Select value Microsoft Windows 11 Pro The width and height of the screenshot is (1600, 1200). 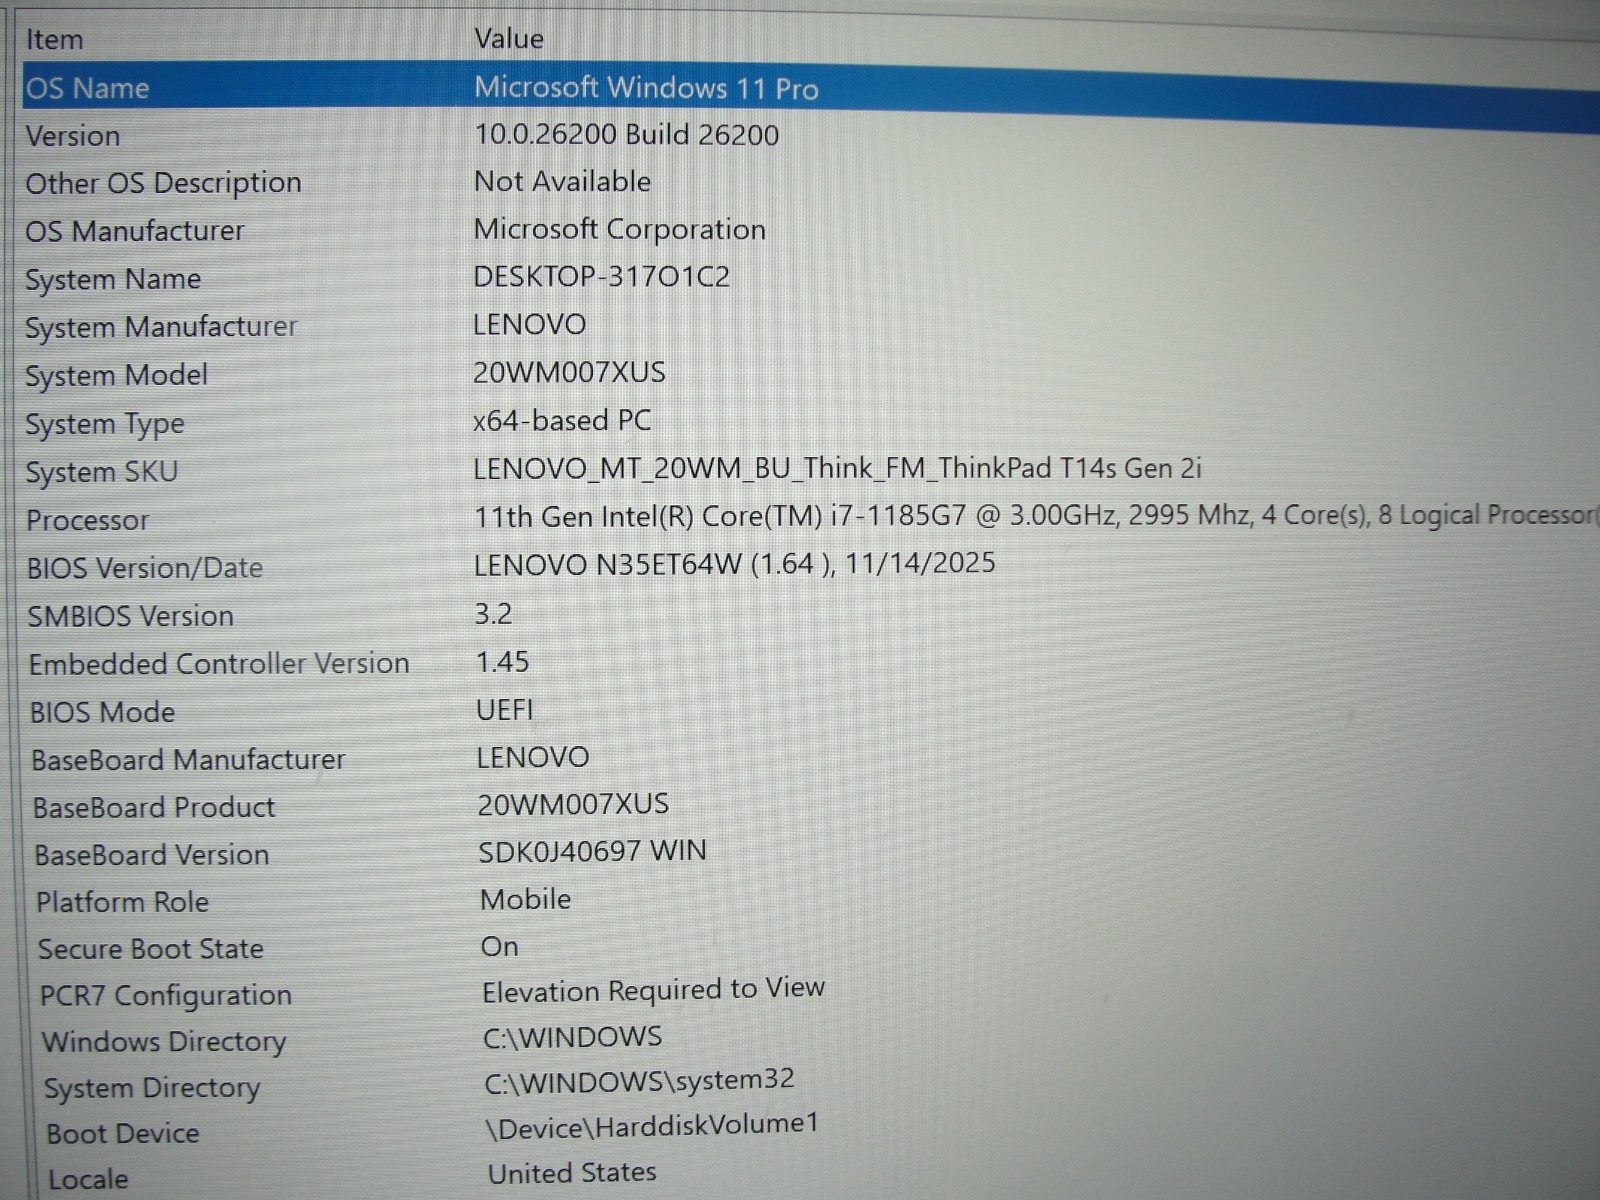coord(646,88)
